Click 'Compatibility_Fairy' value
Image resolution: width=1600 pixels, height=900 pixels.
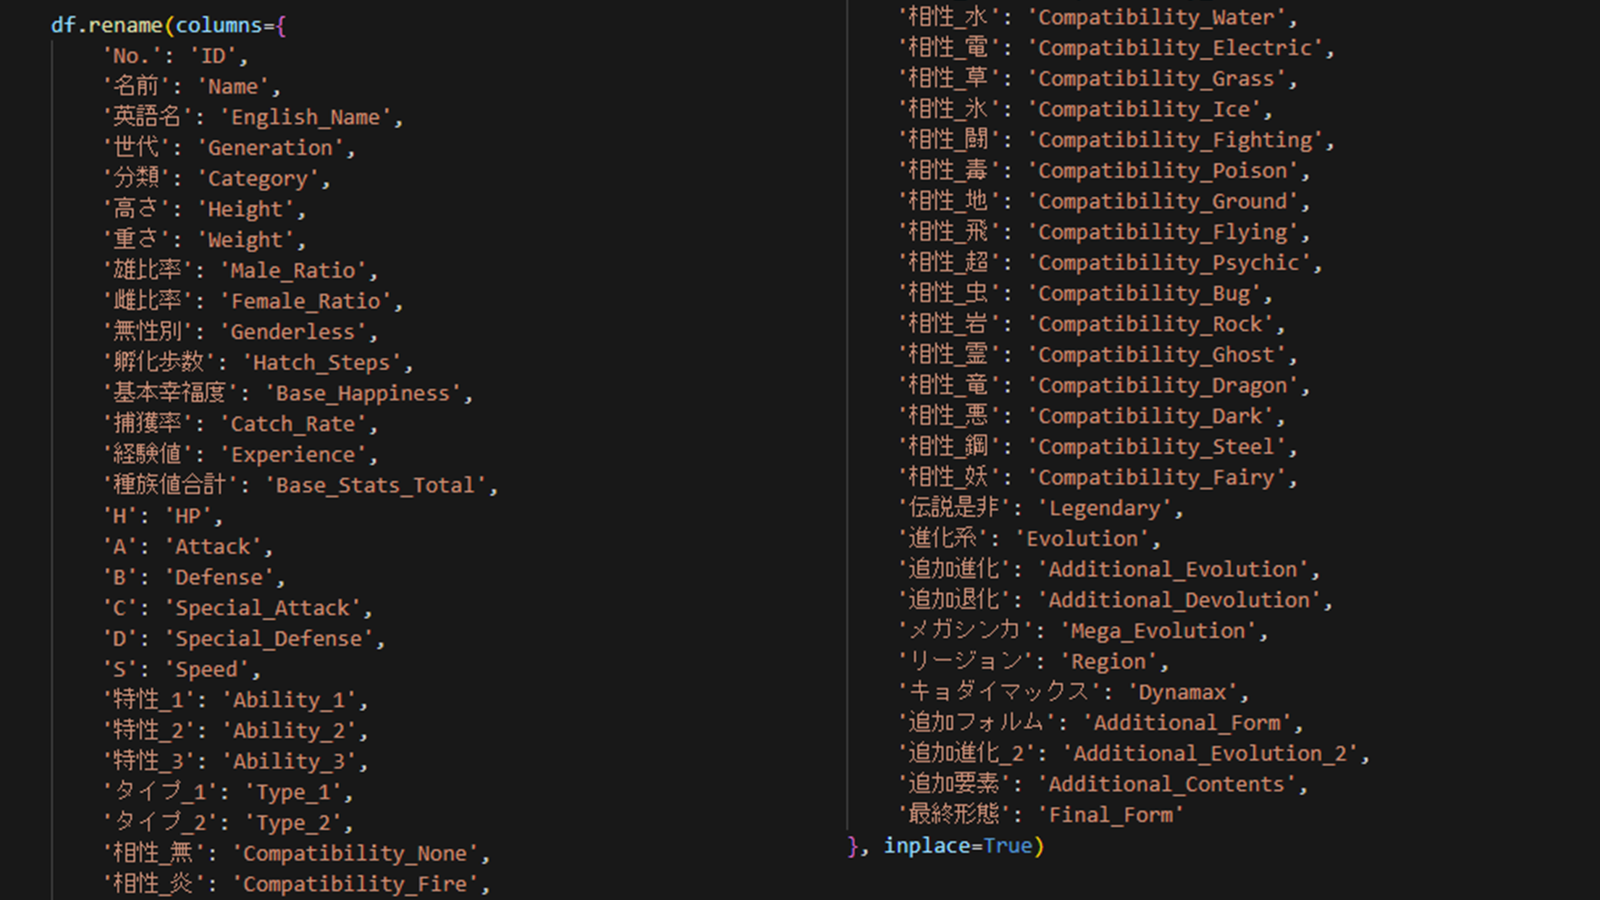pos(1156,477)
